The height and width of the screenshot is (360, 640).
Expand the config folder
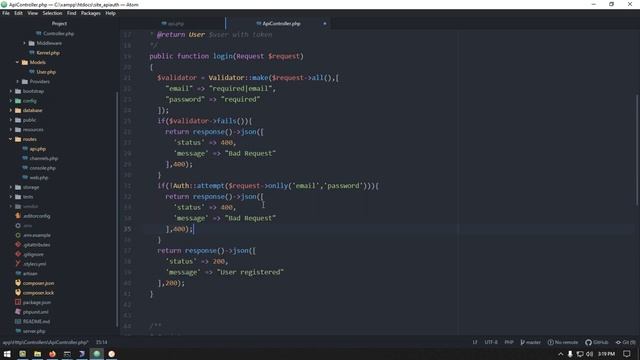pos(11,101)
